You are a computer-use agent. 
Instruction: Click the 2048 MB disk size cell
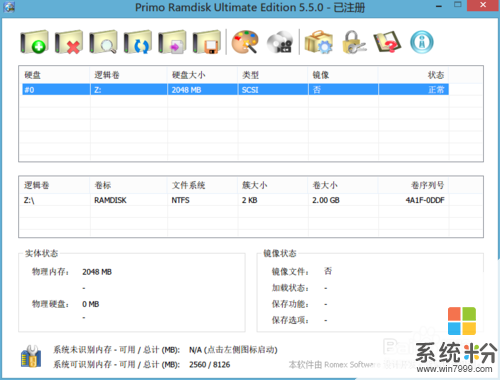tap(203, 90)
